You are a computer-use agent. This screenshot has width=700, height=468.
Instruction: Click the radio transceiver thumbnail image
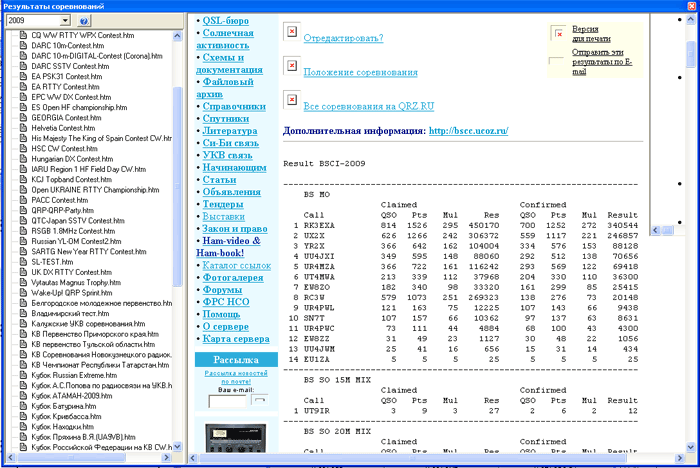tap(235, 438)
